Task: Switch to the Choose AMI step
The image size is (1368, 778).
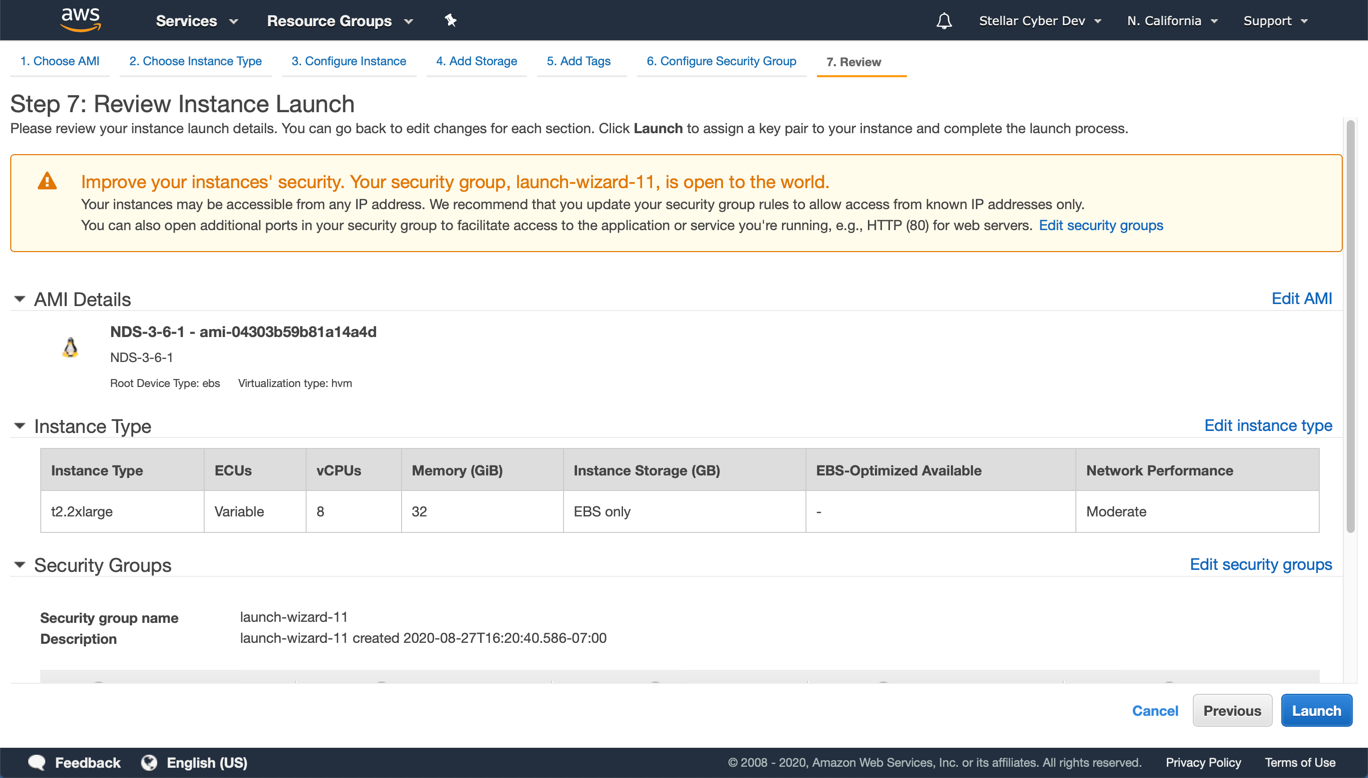Action: (59, 61)
